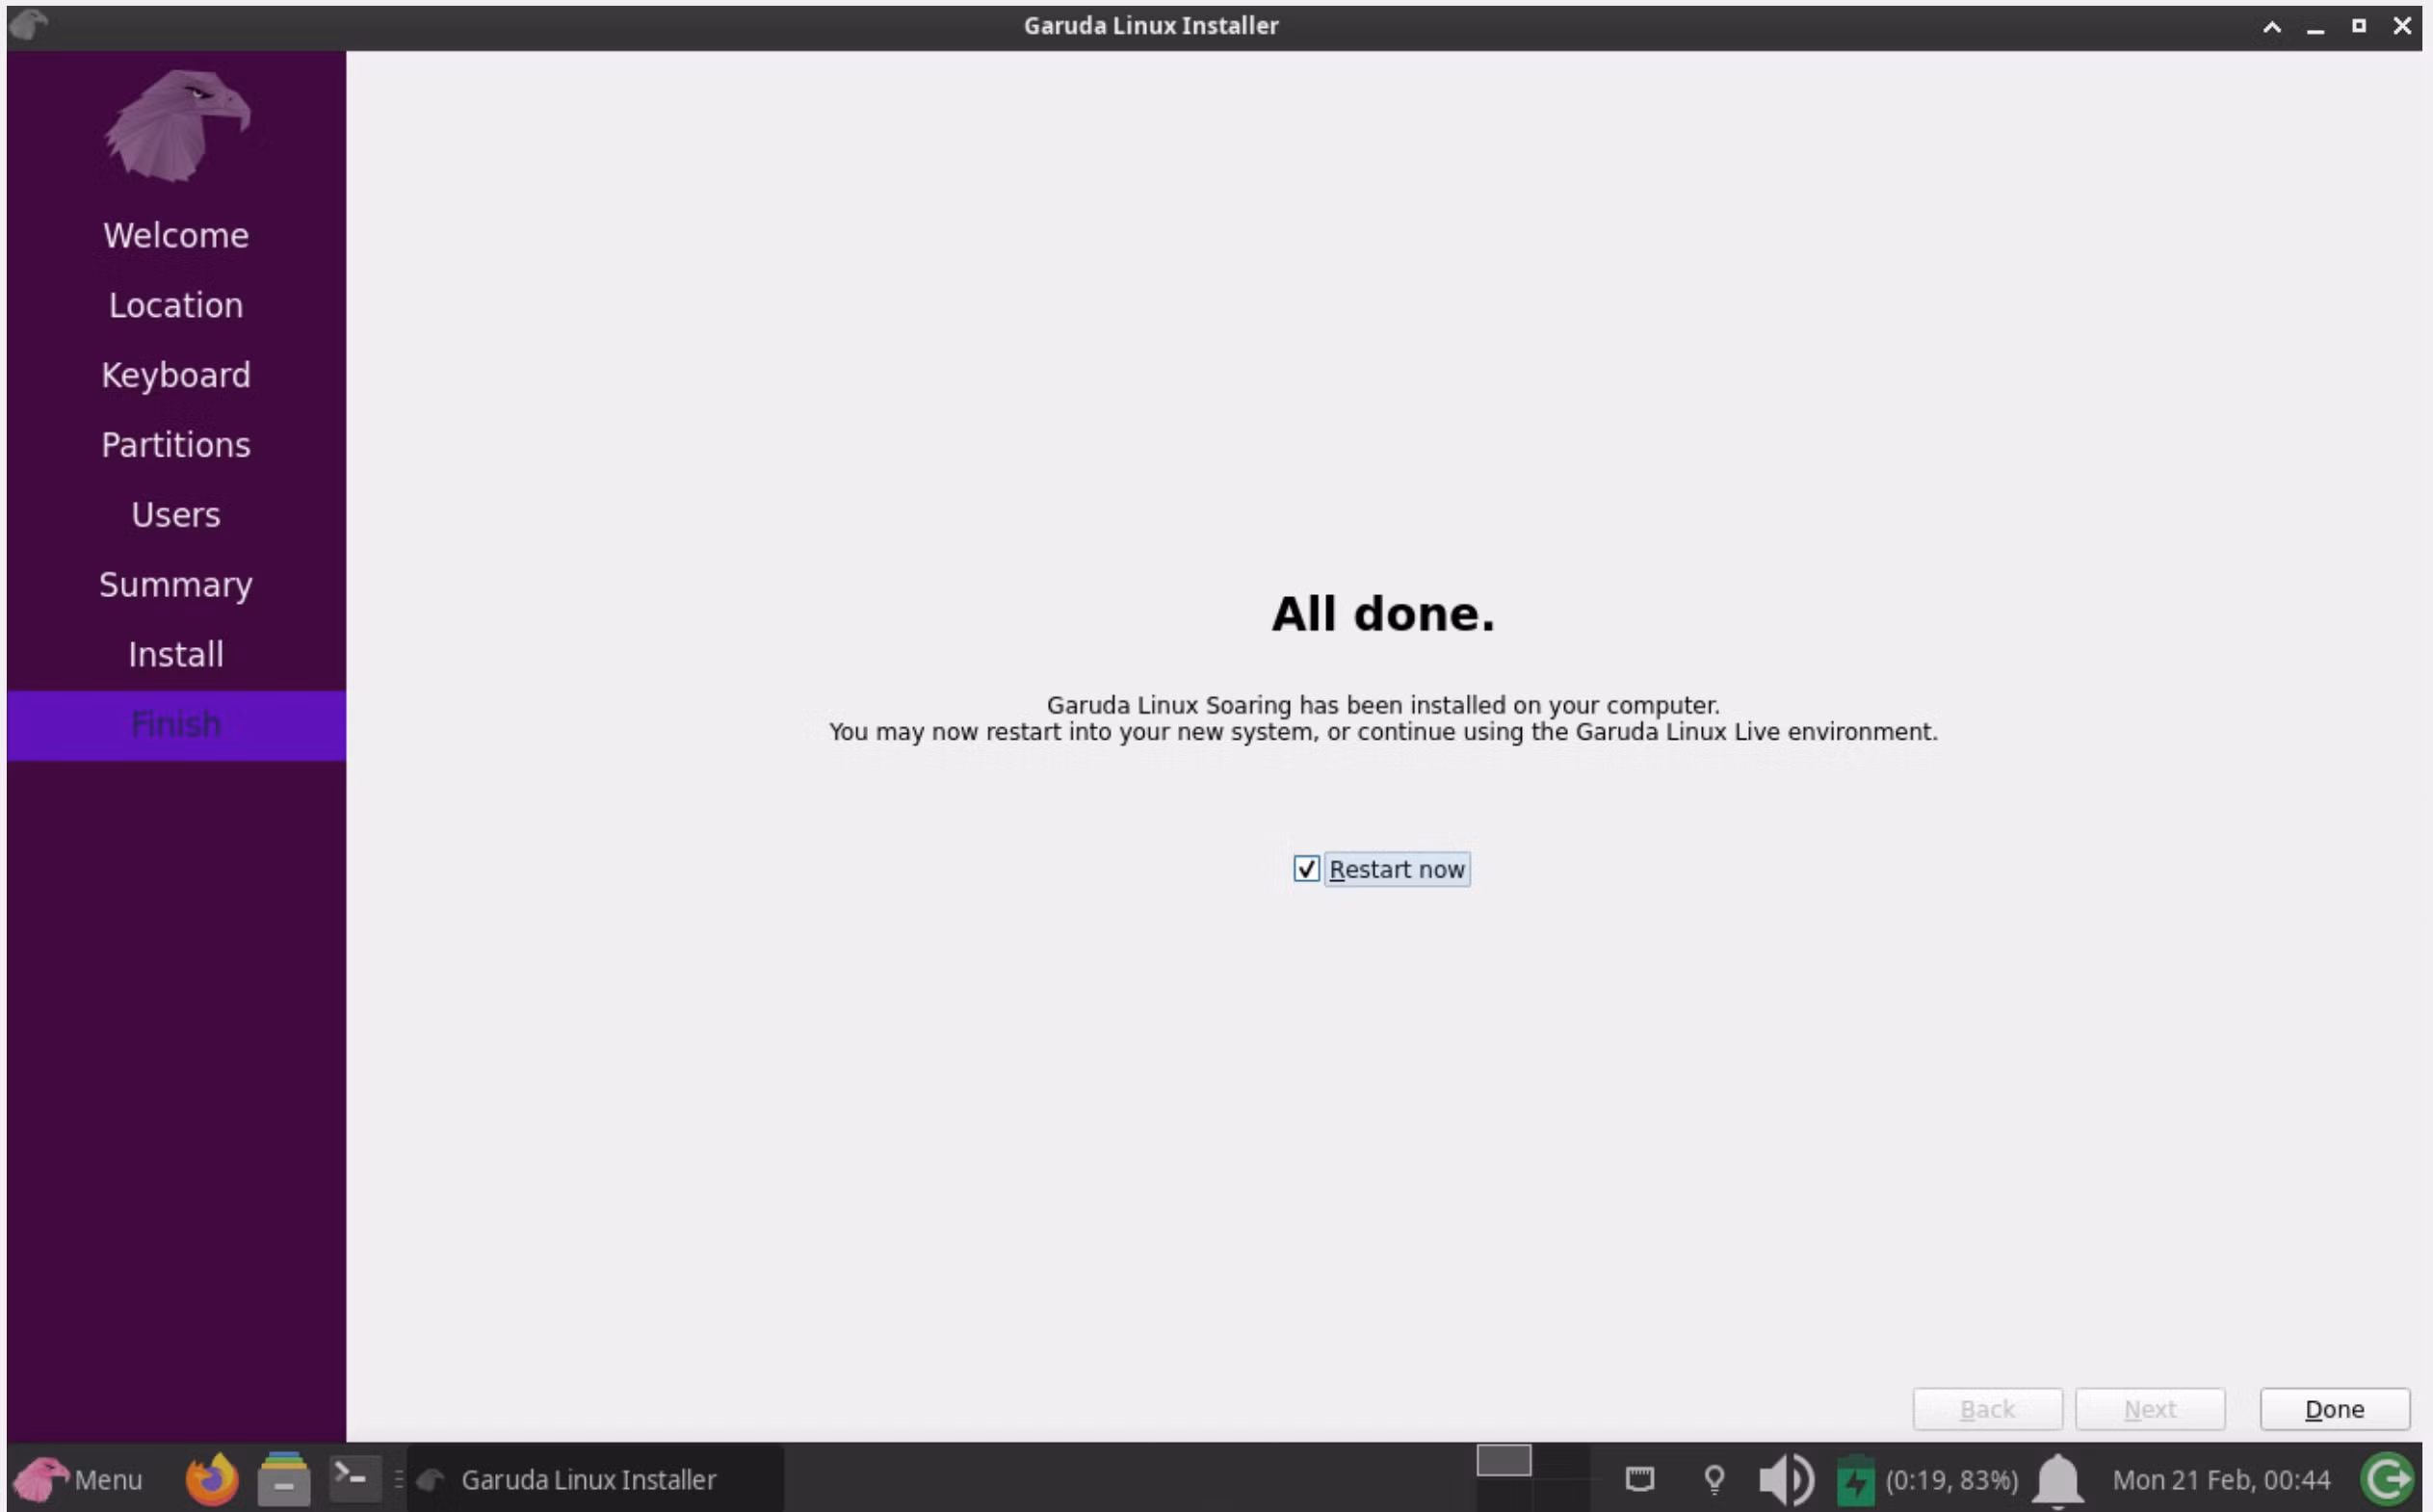
Task: Launch Firefox from the taskbar
Action: pos(212,1479)
